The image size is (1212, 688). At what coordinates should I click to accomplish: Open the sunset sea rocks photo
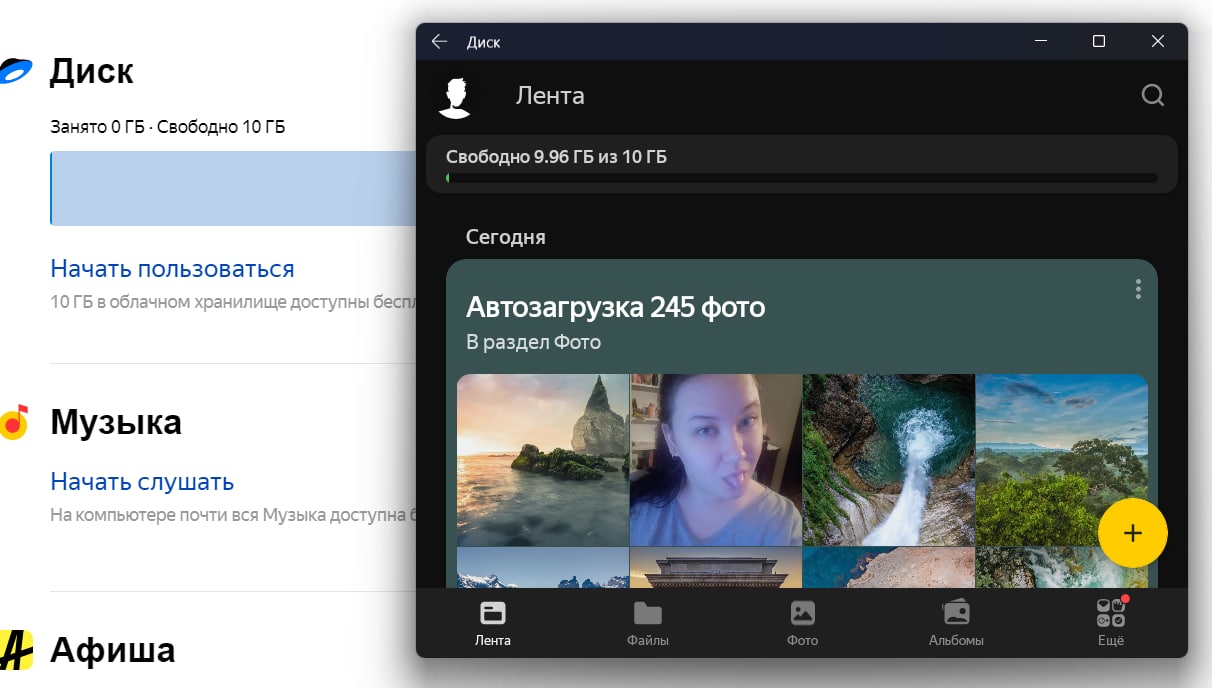pos(543,460)
